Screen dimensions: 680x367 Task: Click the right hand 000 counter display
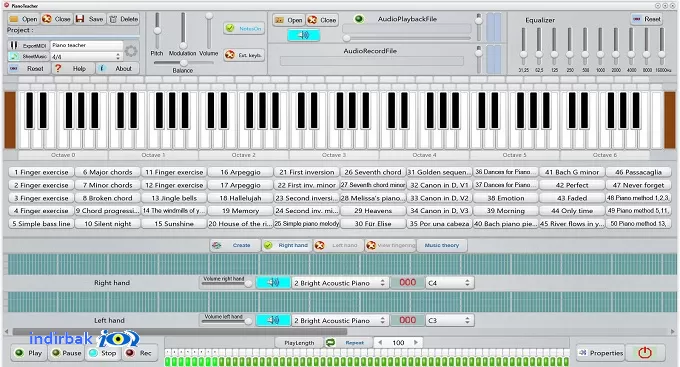(407, 283)
